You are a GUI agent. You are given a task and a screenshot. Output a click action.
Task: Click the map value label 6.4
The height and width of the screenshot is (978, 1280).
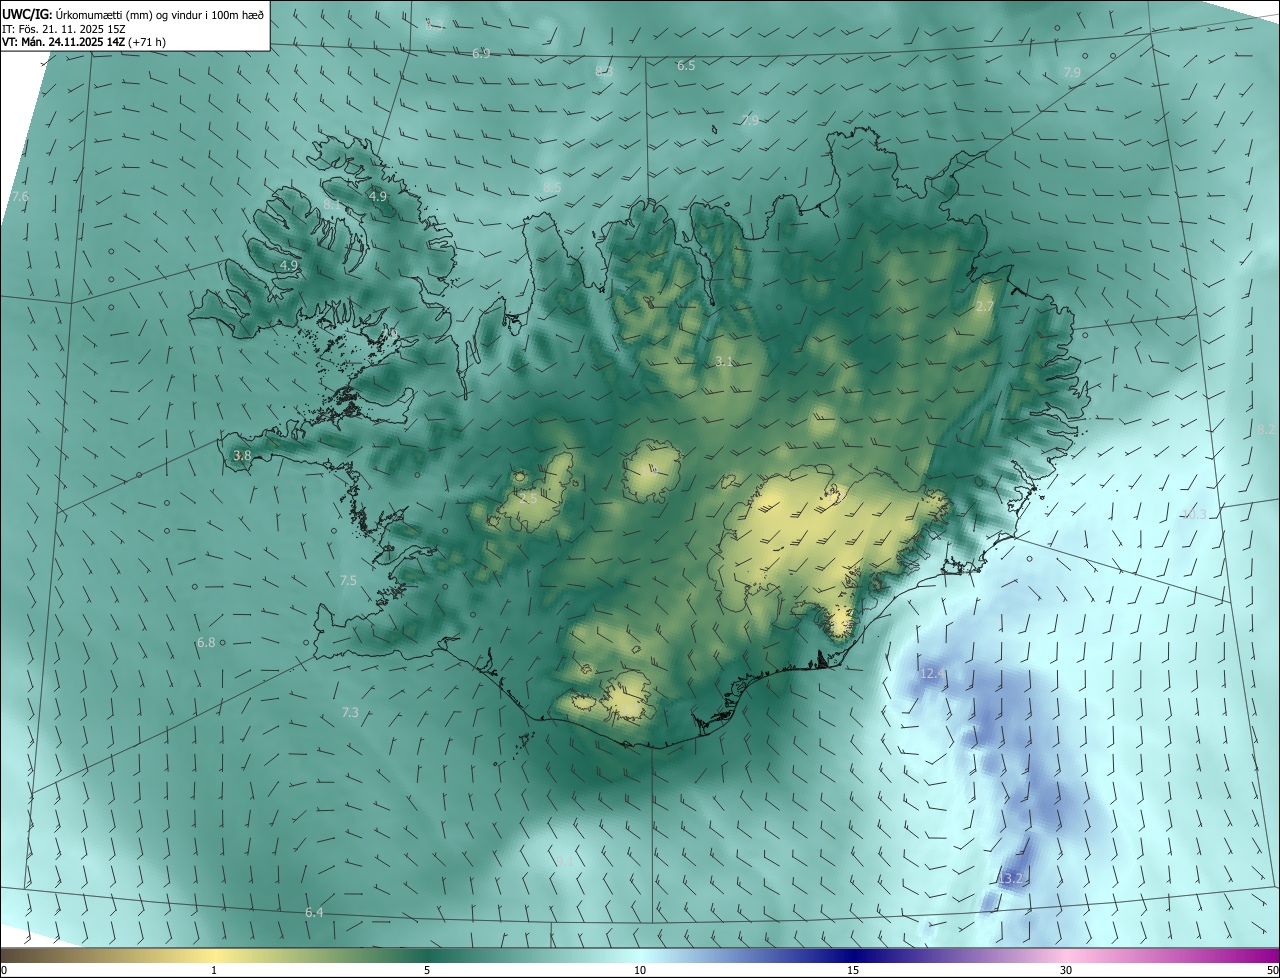tap(314, 912)
